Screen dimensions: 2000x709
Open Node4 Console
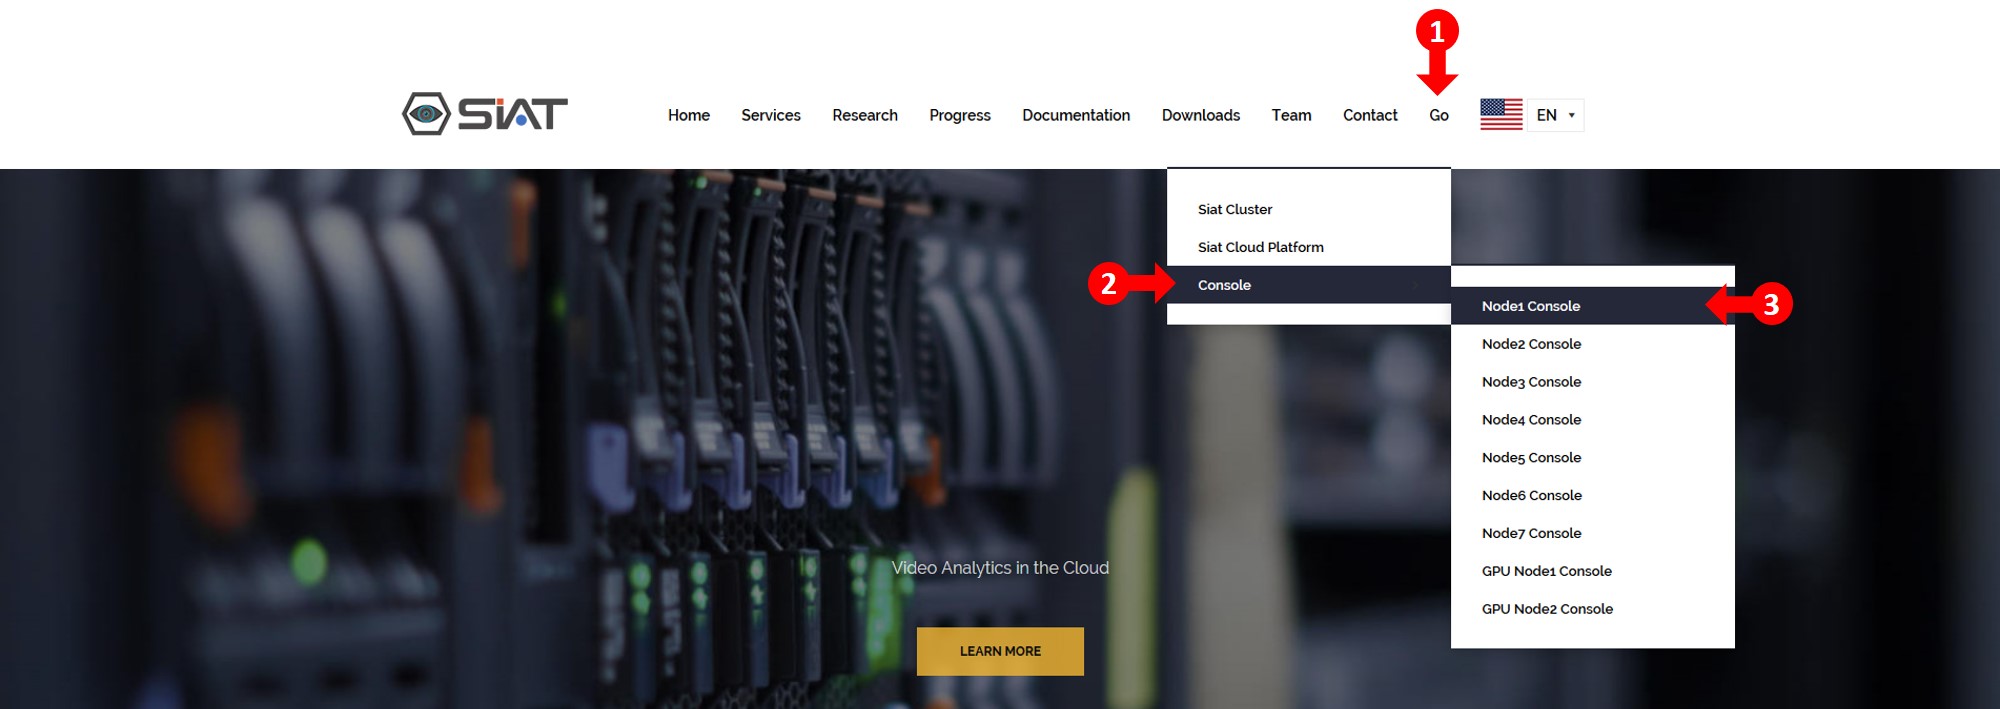point(1531,420)
